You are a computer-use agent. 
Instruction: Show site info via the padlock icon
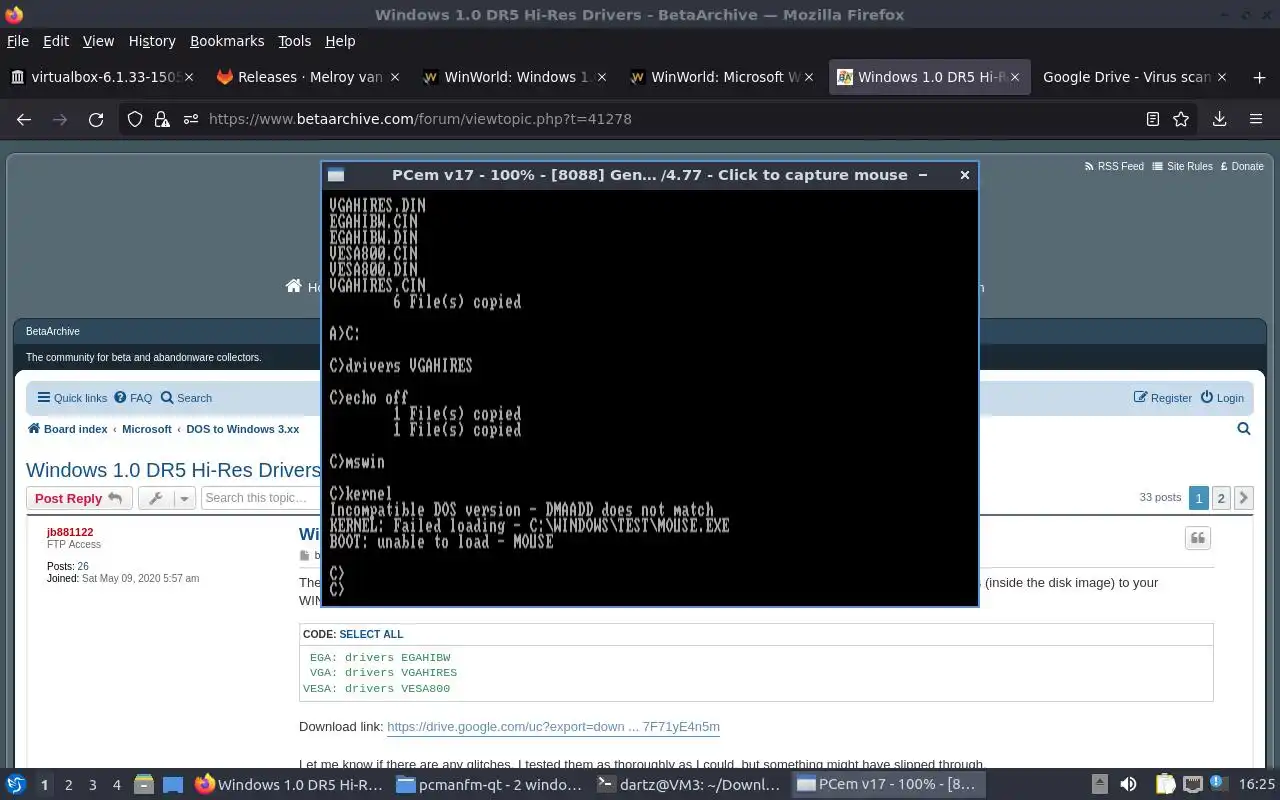[162, 119]
